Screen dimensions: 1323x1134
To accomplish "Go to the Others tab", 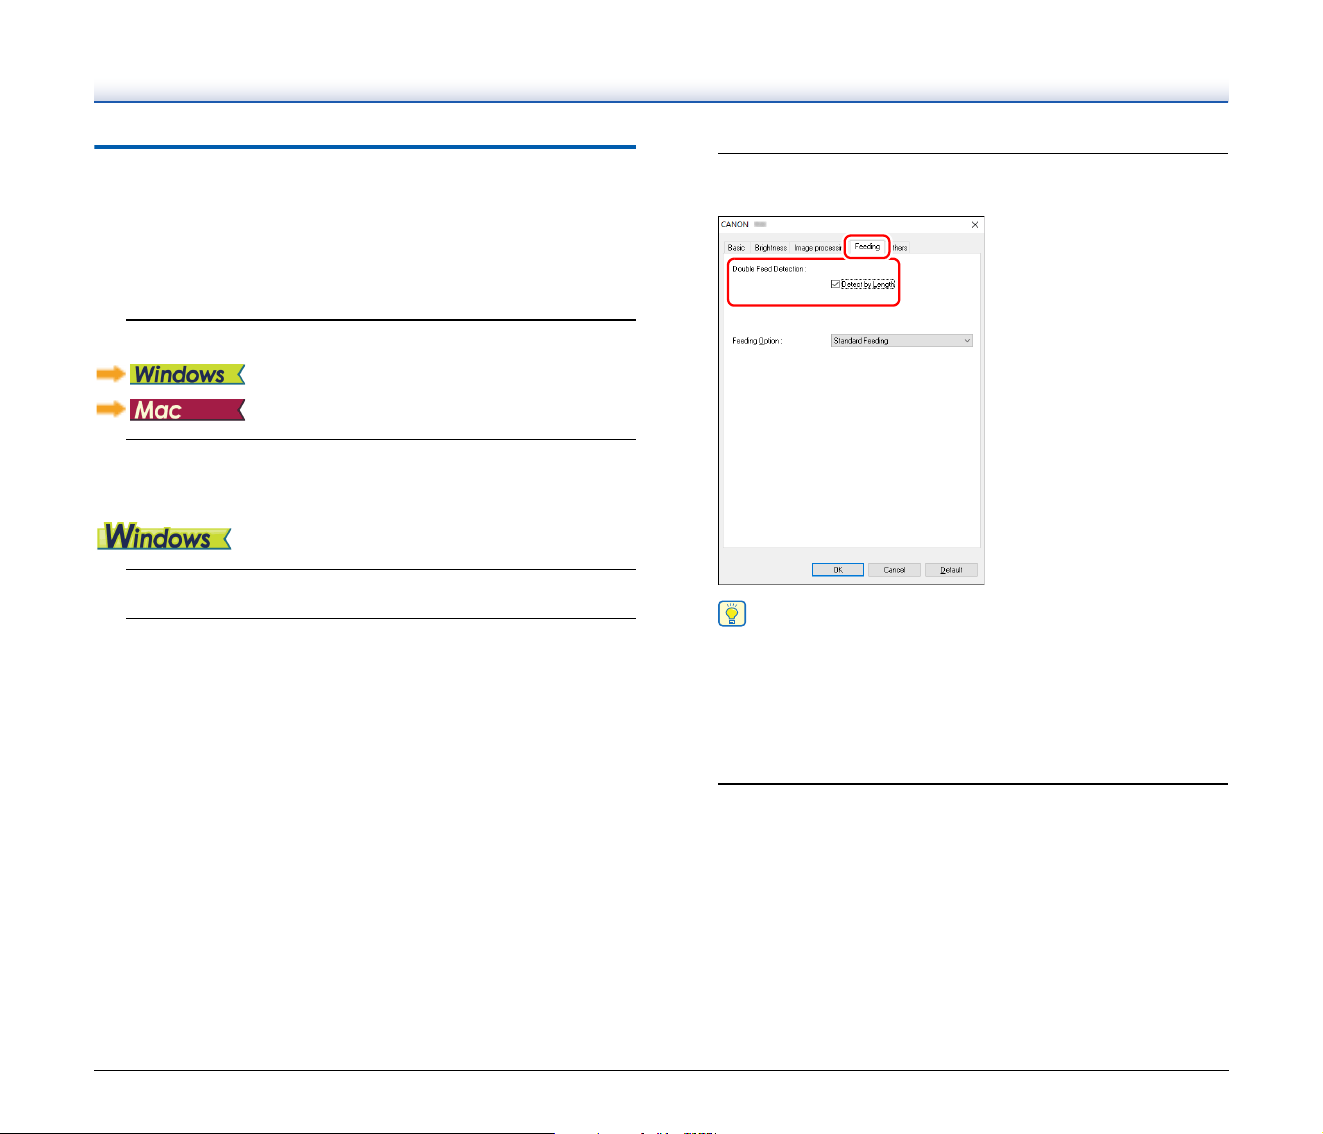I will [900, 248].
